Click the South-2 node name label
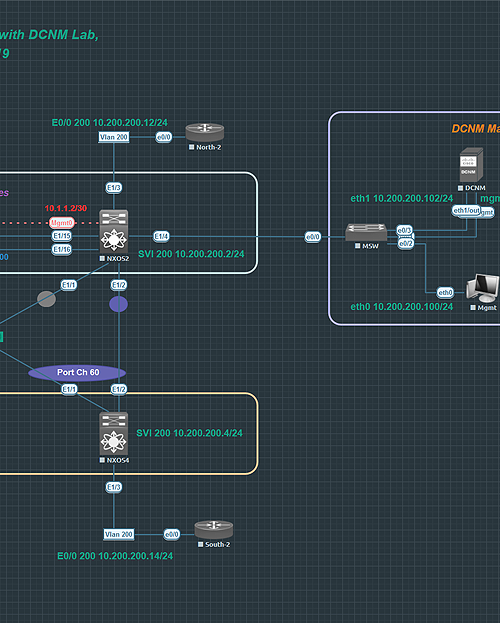Screen dimensions: 500x623 217,545
